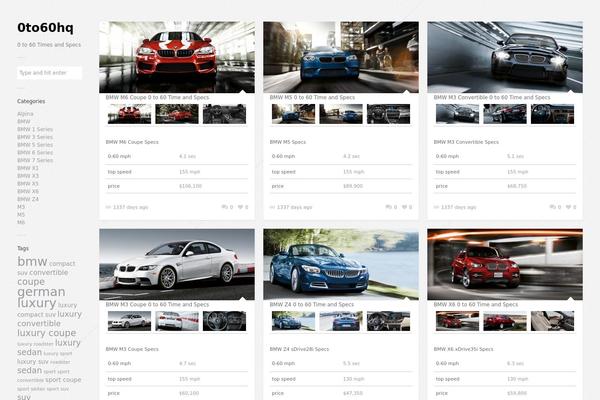Open the BMW 5 Series category
Screen dimensions: 600x400
(35, 145)
